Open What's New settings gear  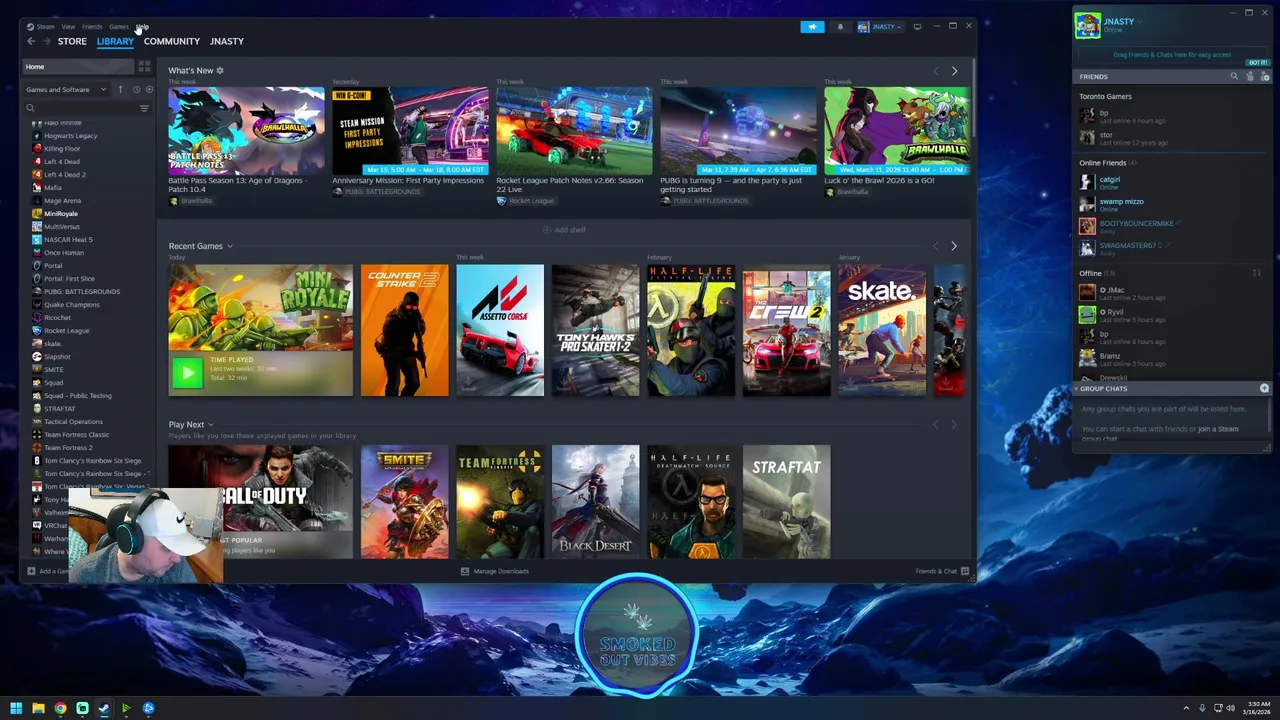pos(220,70)
